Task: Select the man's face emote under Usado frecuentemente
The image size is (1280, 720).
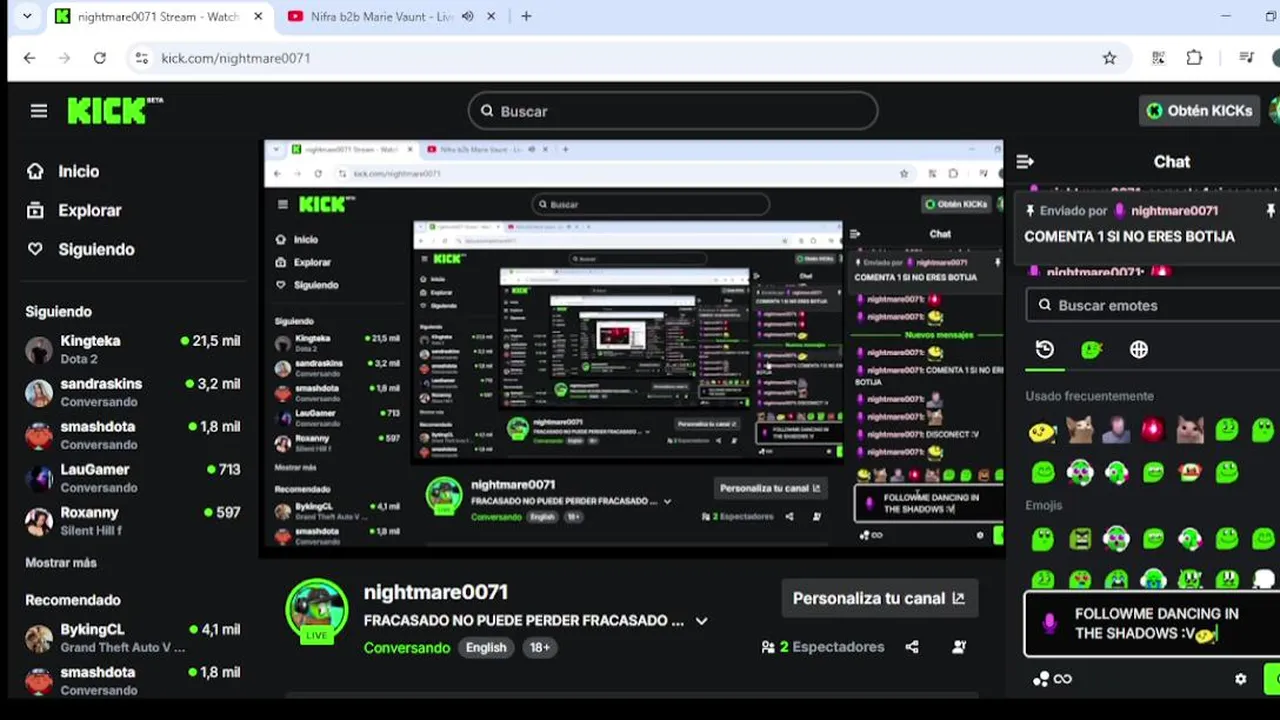Action: (1116, 430)
